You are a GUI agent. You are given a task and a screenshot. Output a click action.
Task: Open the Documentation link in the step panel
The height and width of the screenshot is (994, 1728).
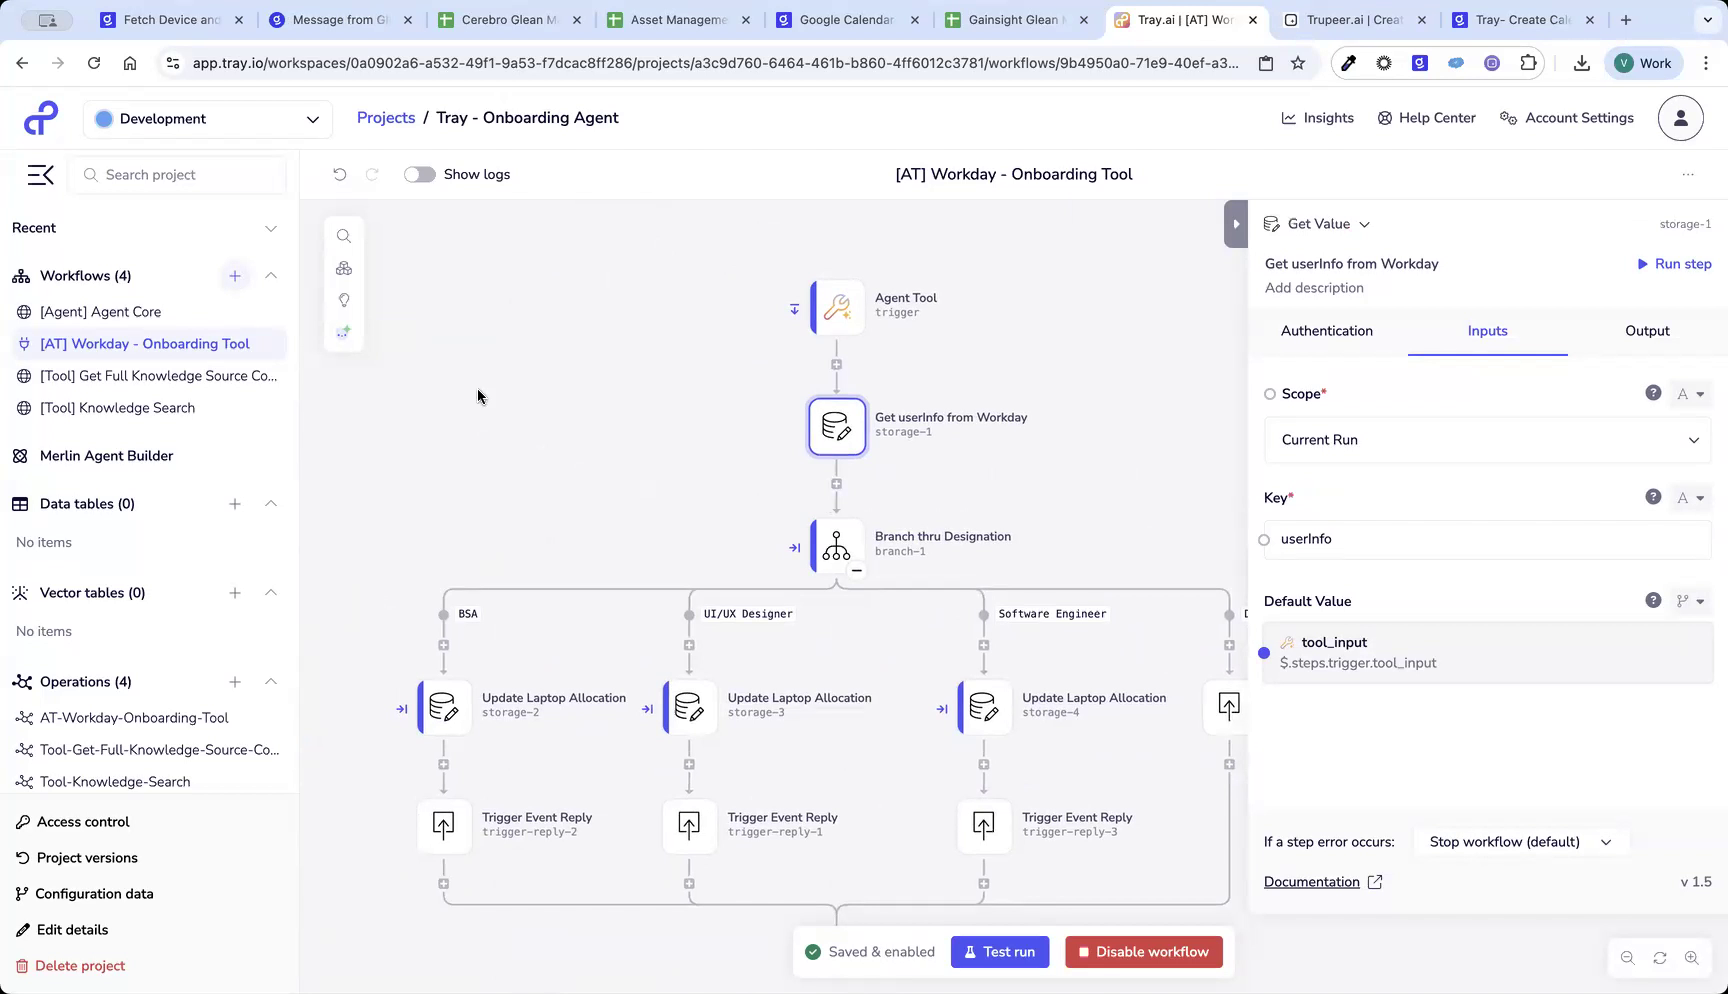coord(1312,881)
